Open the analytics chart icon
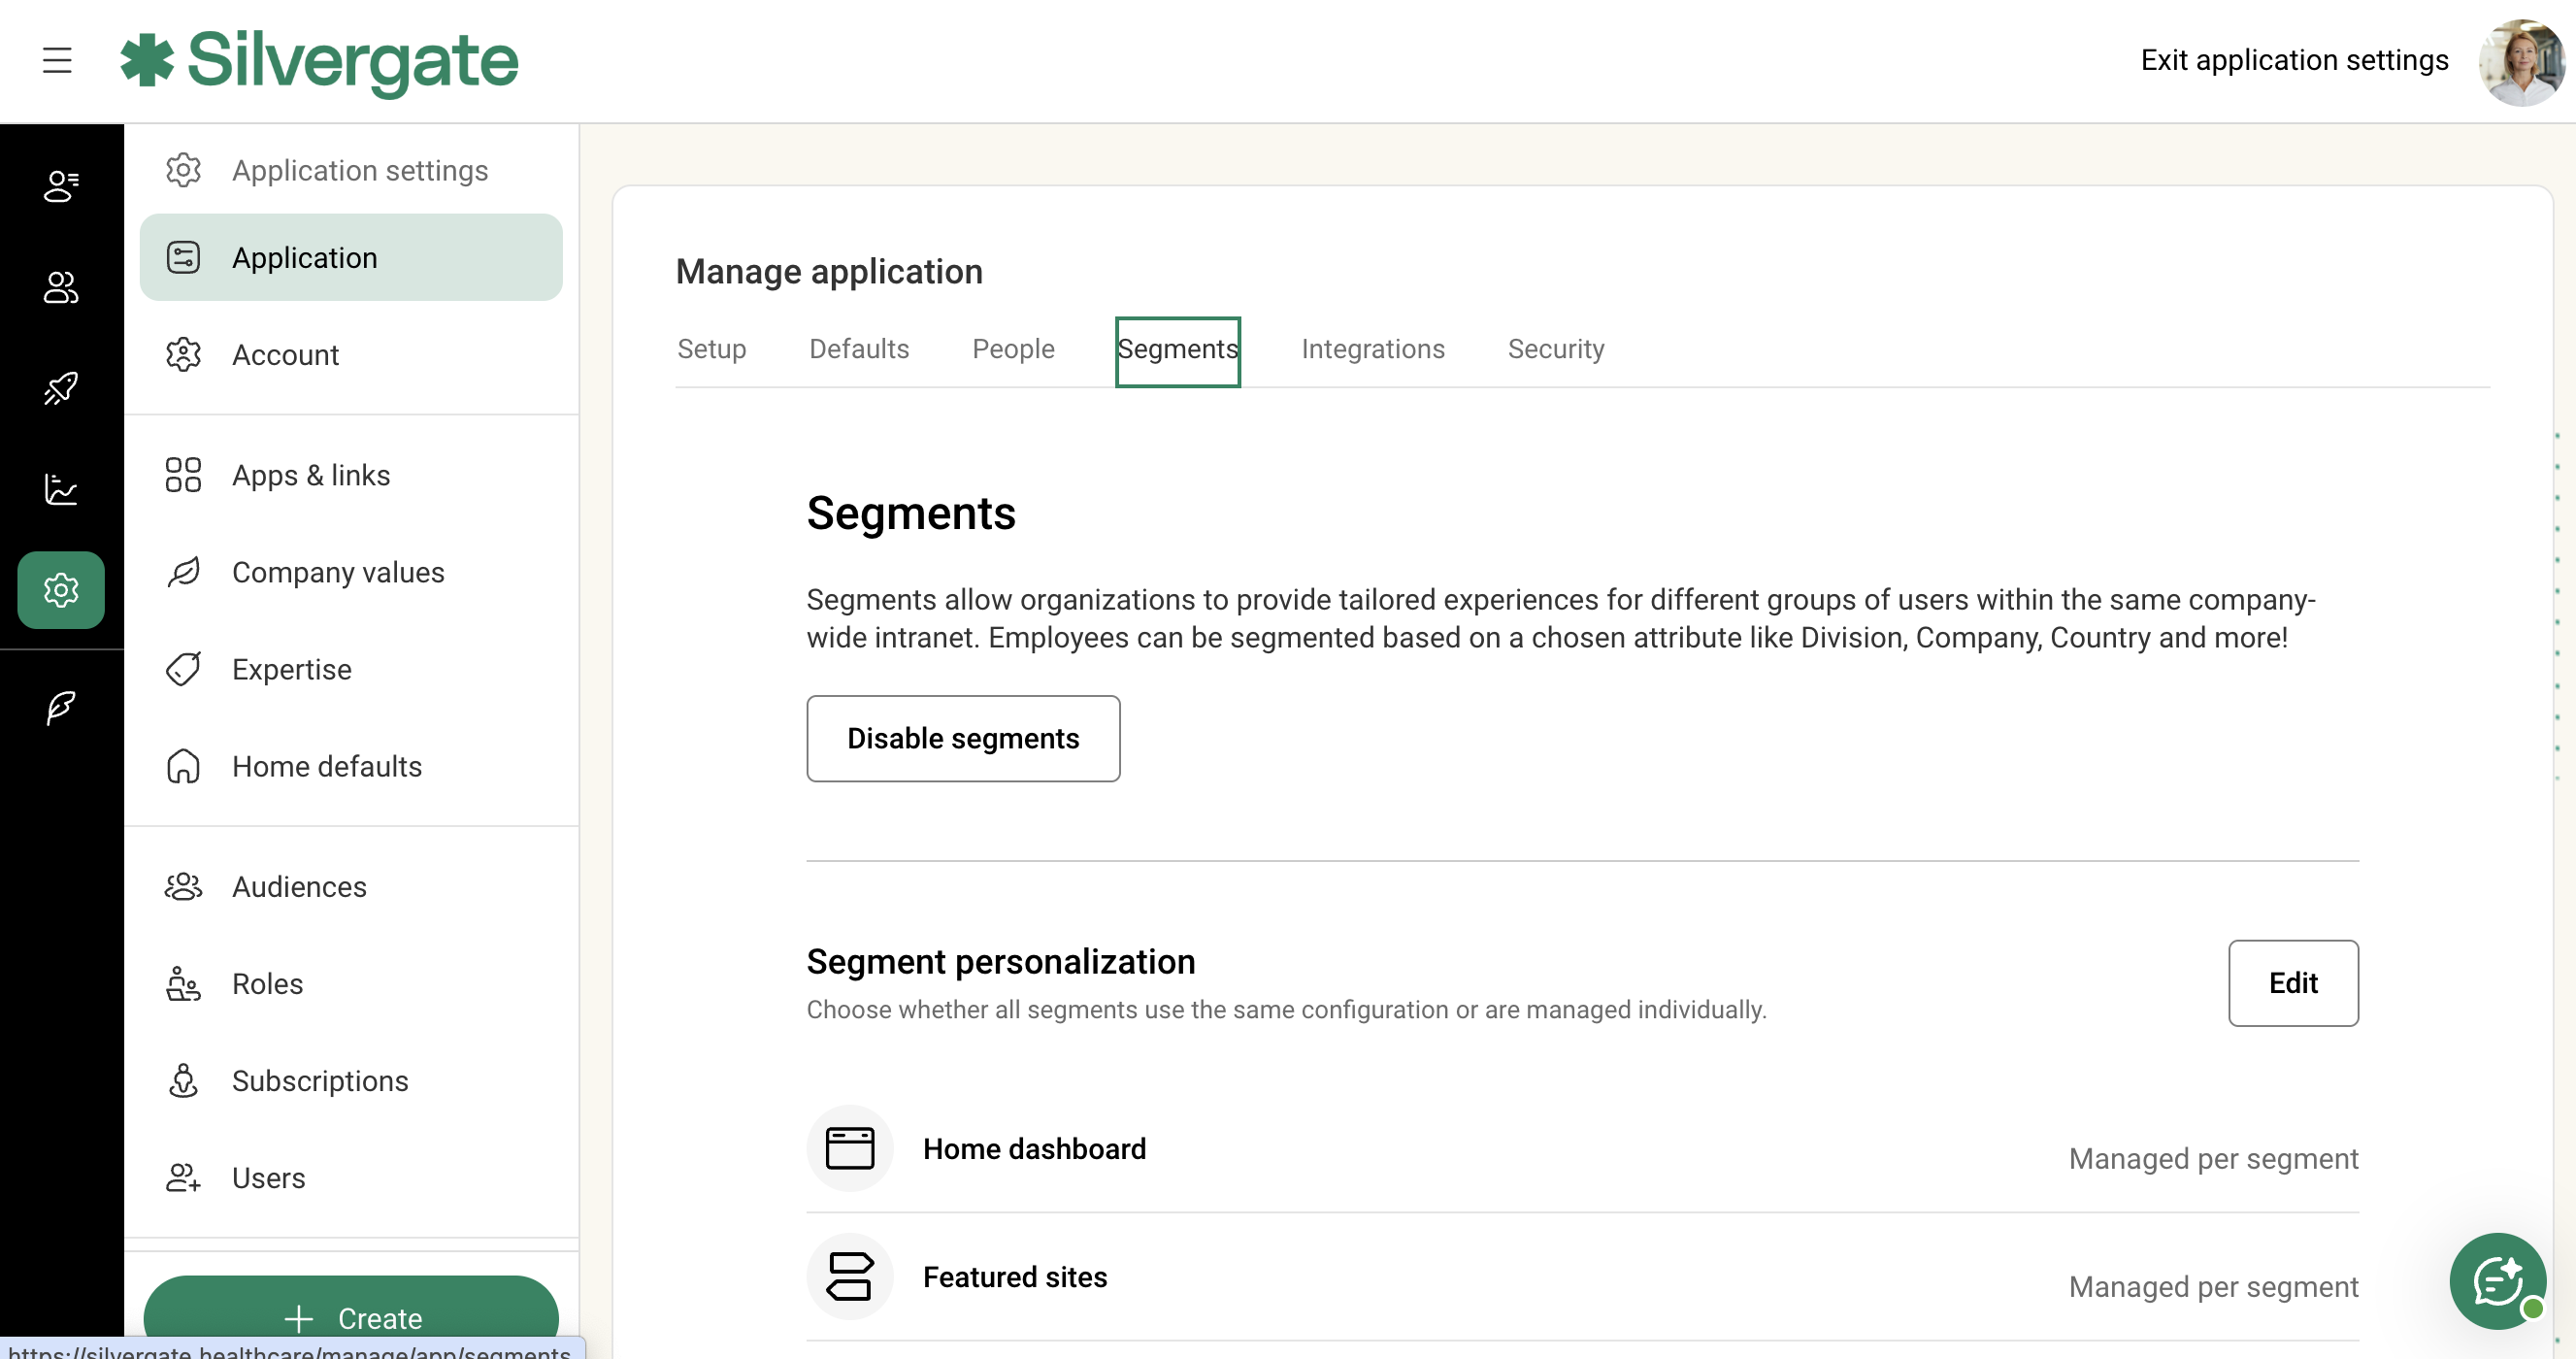 click(61, 489)
